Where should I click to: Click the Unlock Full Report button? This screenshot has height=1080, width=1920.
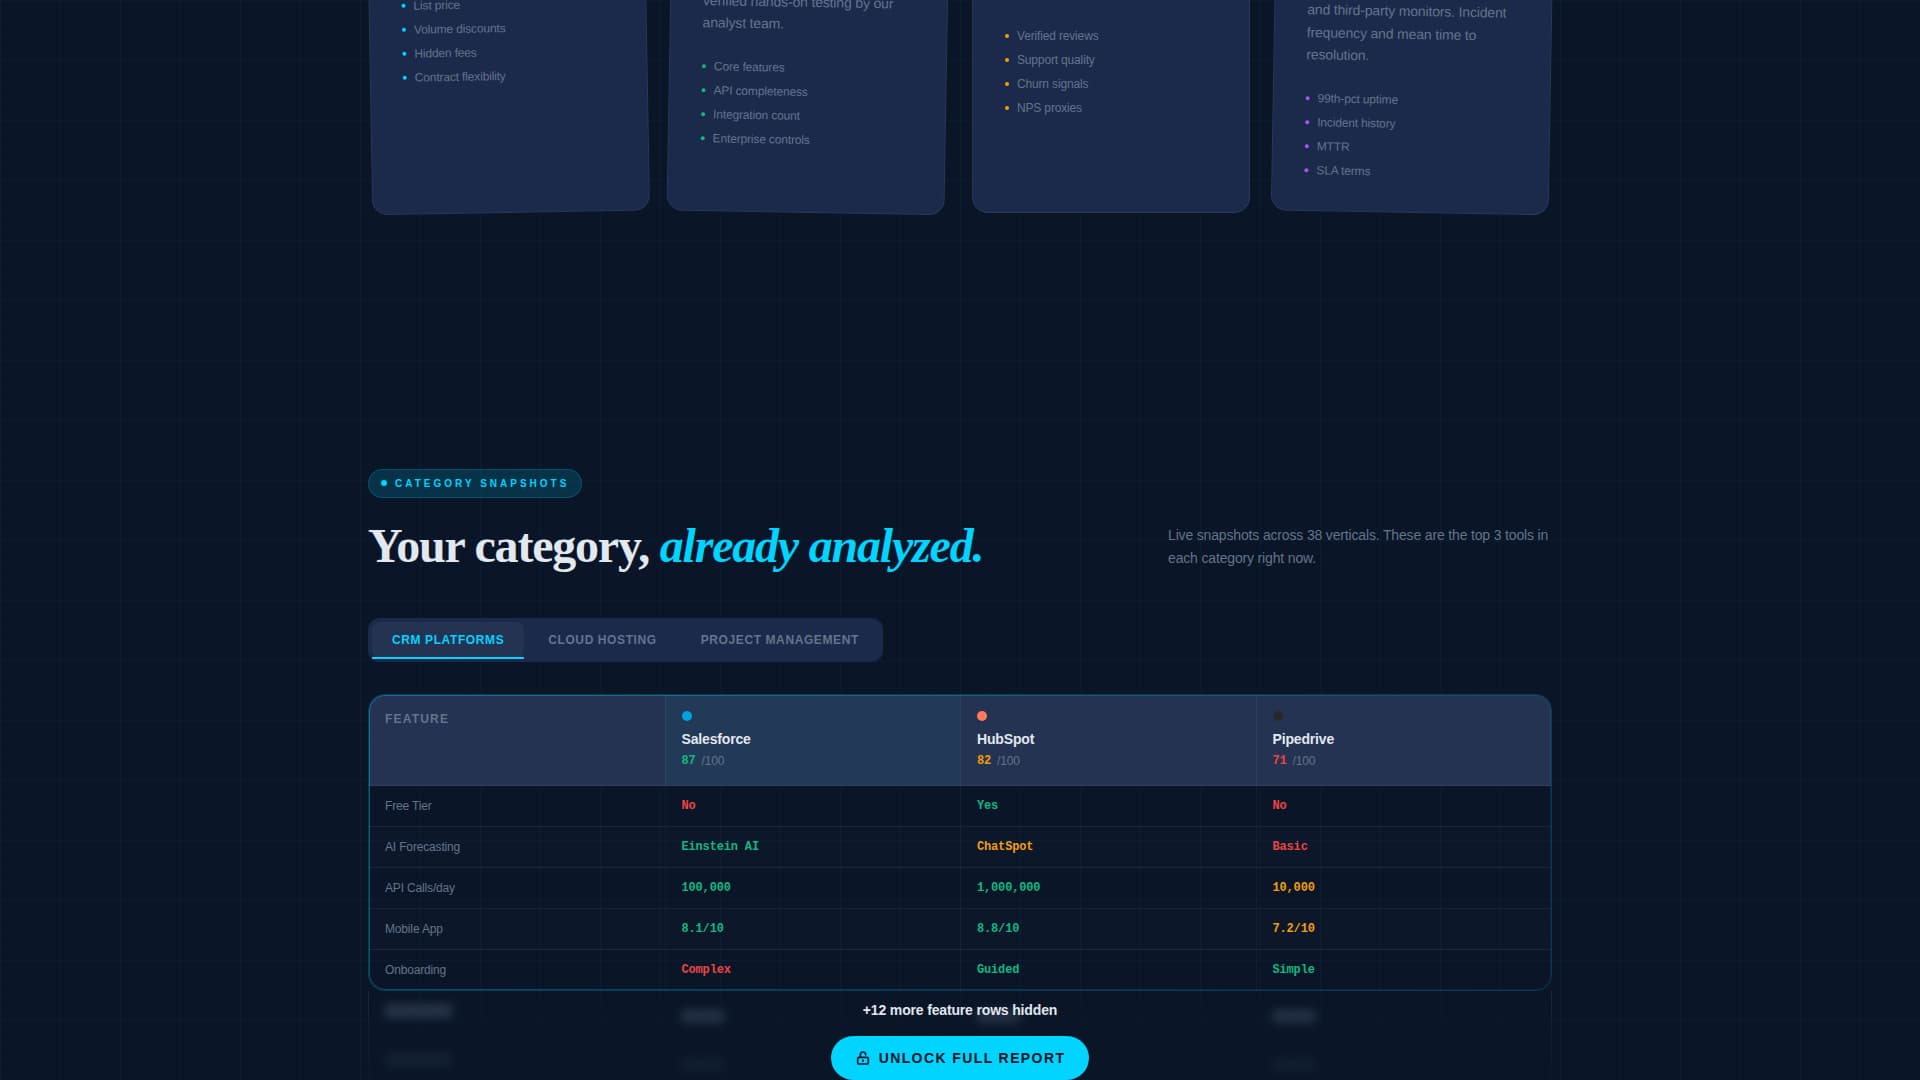pyautogui.click(x=959, y=1057)
